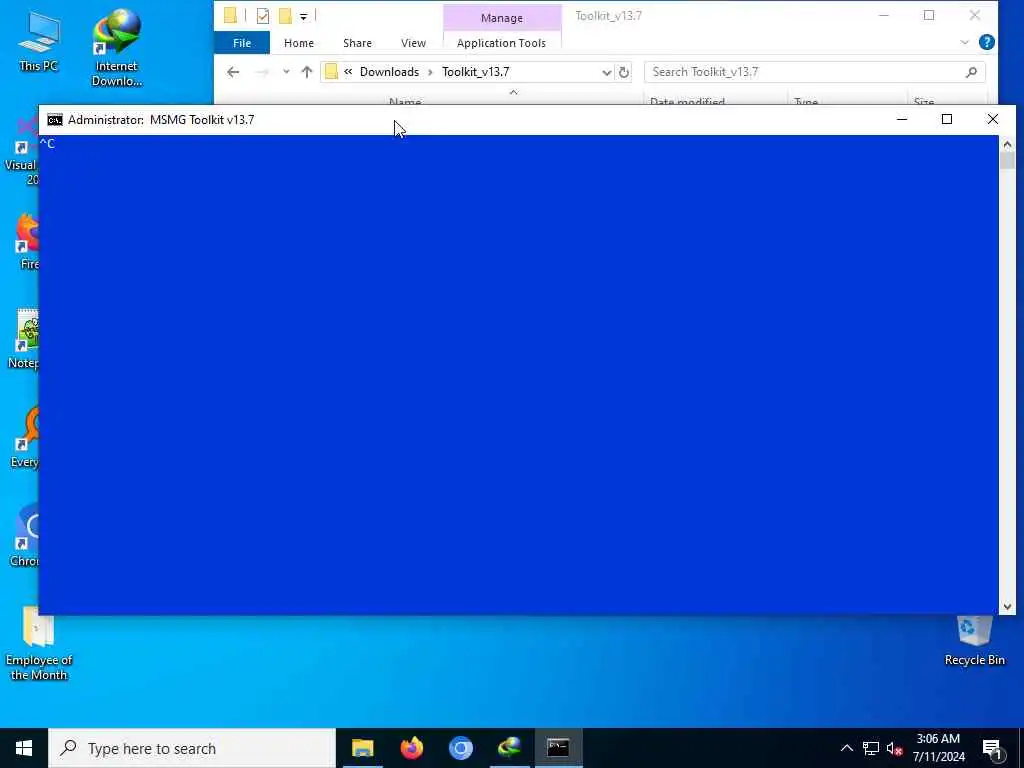Open the Windows Start menu
Viewport: 1024px width, 768px height.
coord(24,748)
